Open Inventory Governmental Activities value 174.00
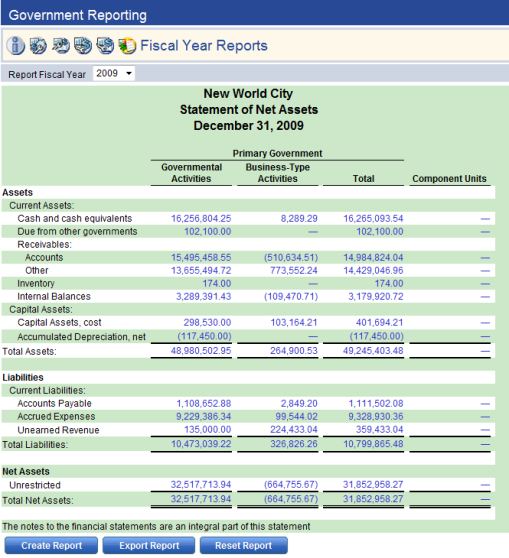 (217, 284)
